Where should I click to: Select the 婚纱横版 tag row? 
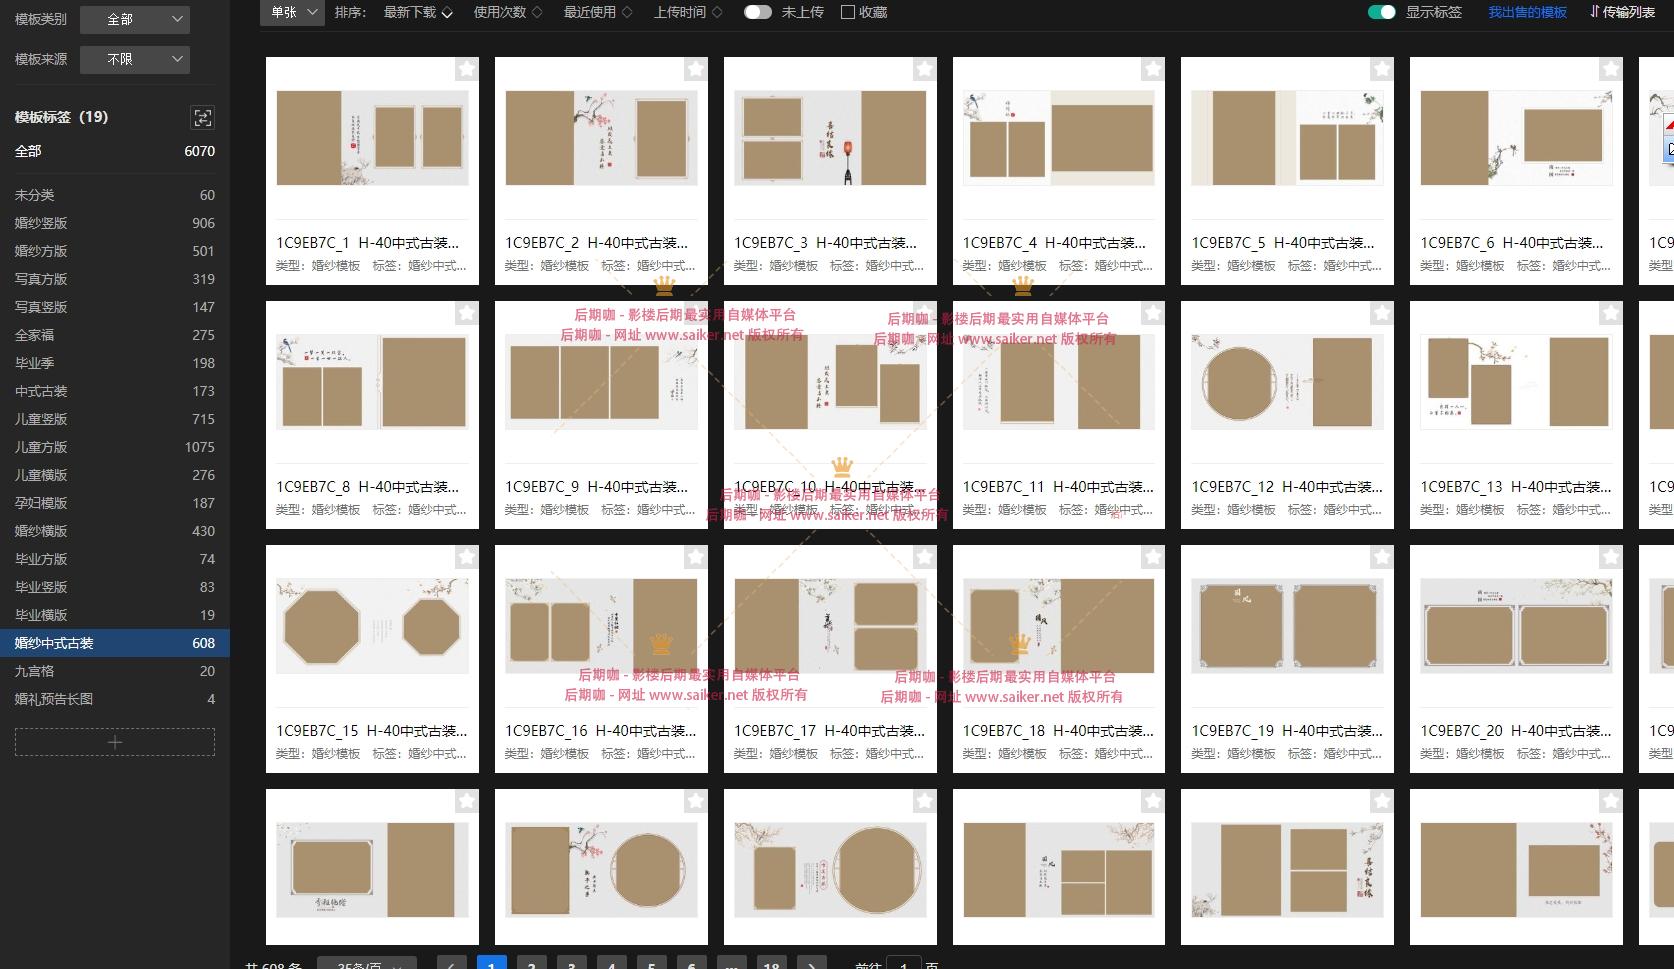coord(115,531)
